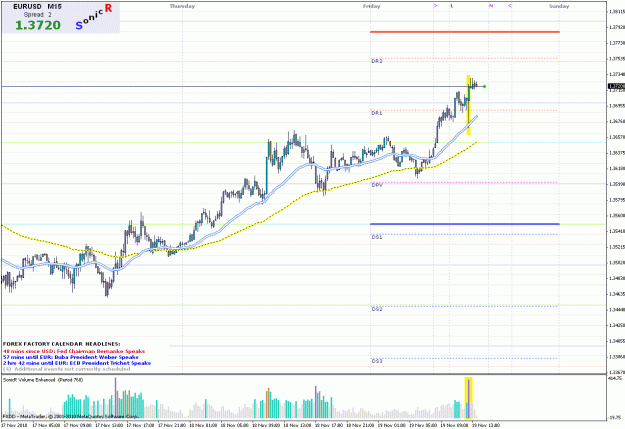The height and width of the screenshot is (429, 625).
Task: Click the ECB President Trichet Speaks headline
Action: click(77, 363)
